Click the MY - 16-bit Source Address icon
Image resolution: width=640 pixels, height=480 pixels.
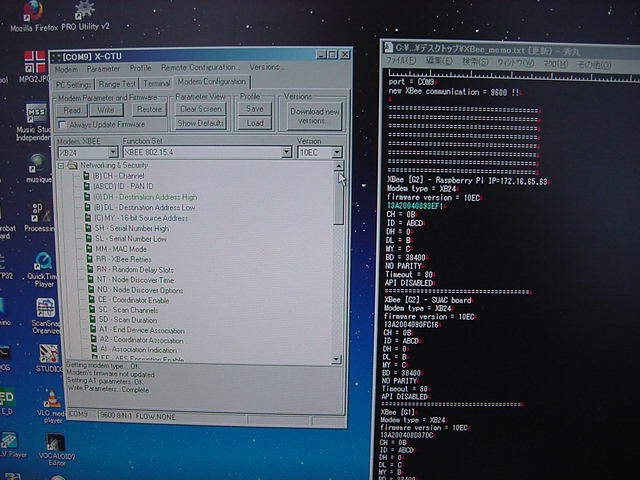pyautogui.click(x=88, y=218)
